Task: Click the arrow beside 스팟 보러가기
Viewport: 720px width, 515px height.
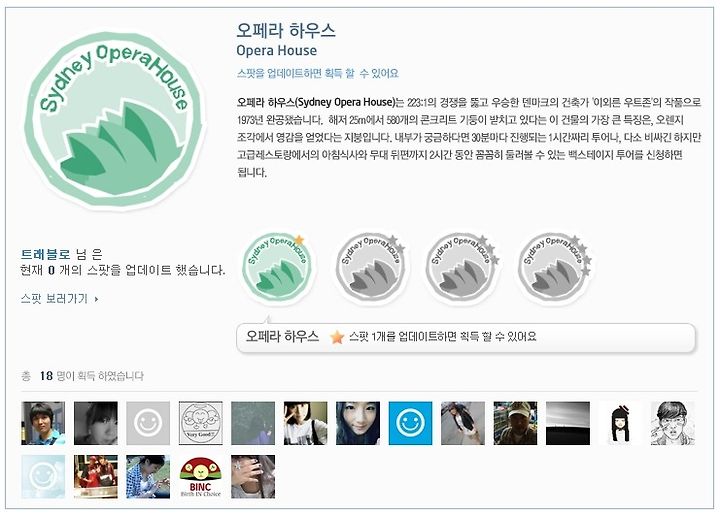Action: 96,299
